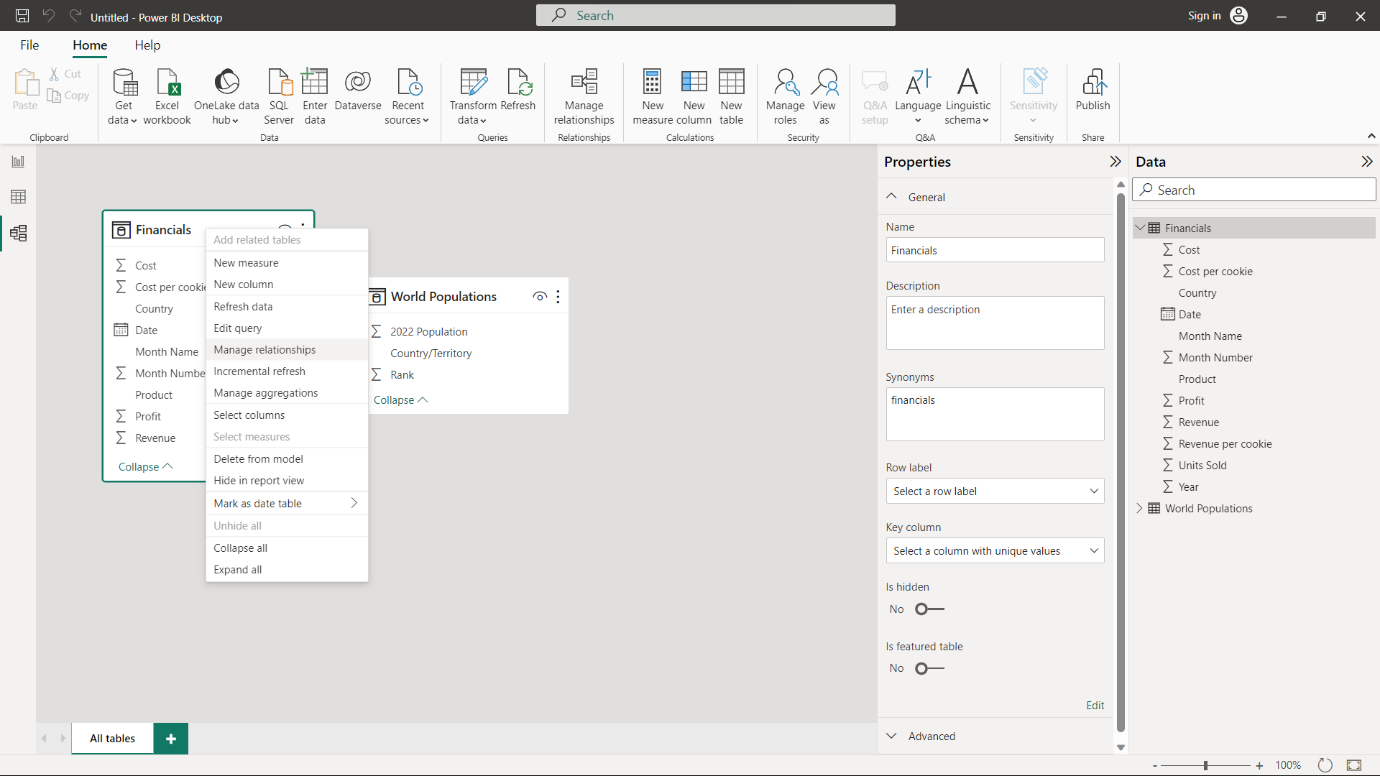Click the Description text area
Screen dimensions: 1380x776
click(995, 323)
